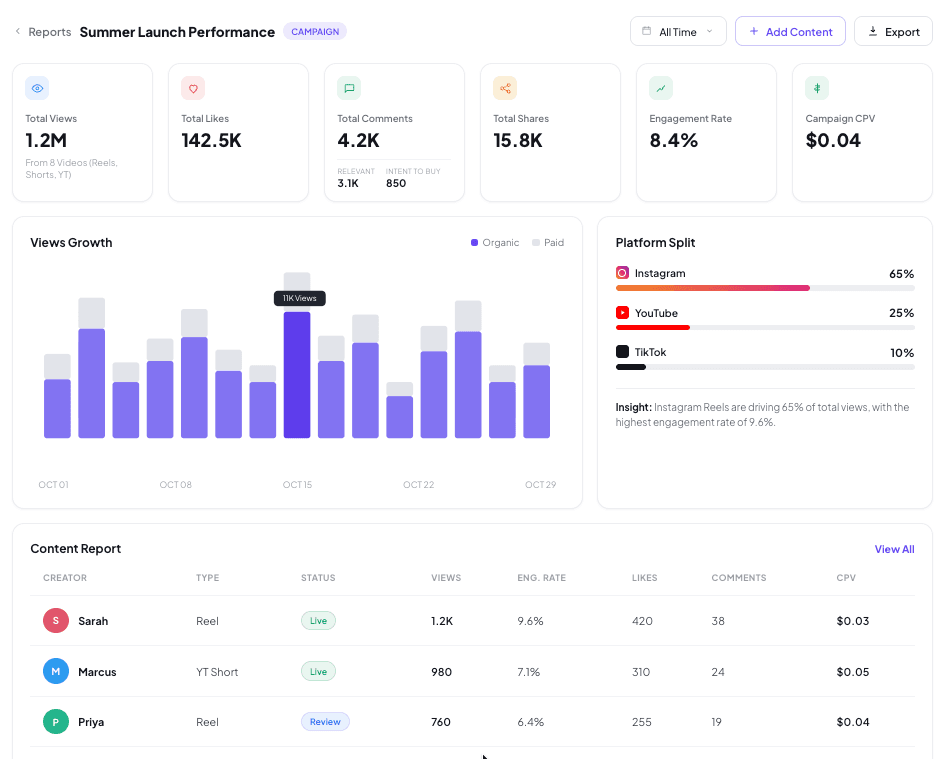Click the heart icon on Total Likes card
The height and width of the screenshot is (759, 943).
193,88
